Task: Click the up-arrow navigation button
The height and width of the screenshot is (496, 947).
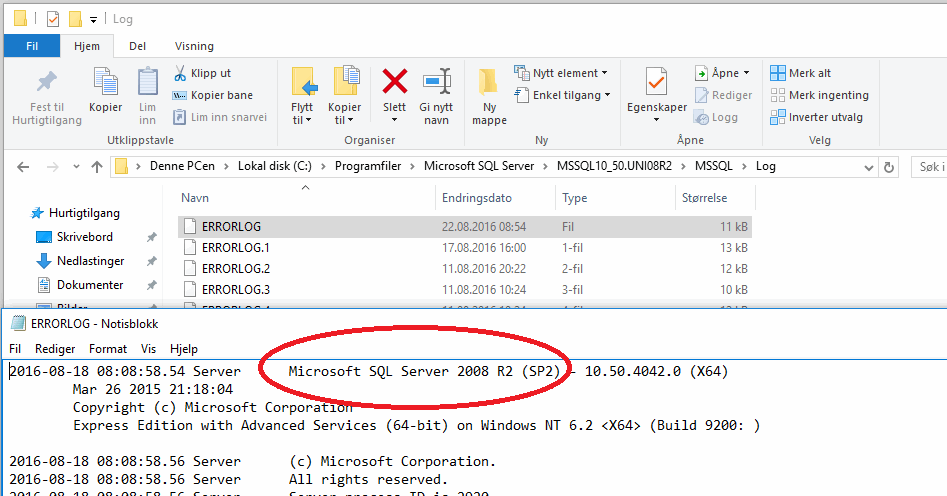Action: 96,166
